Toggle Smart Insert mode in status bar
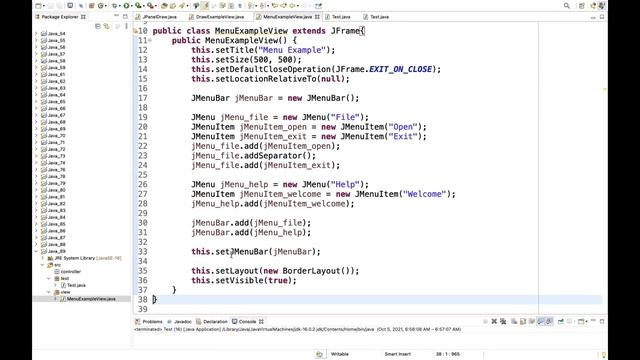This screenshot has height=360, width=640. tap(397, 354)
